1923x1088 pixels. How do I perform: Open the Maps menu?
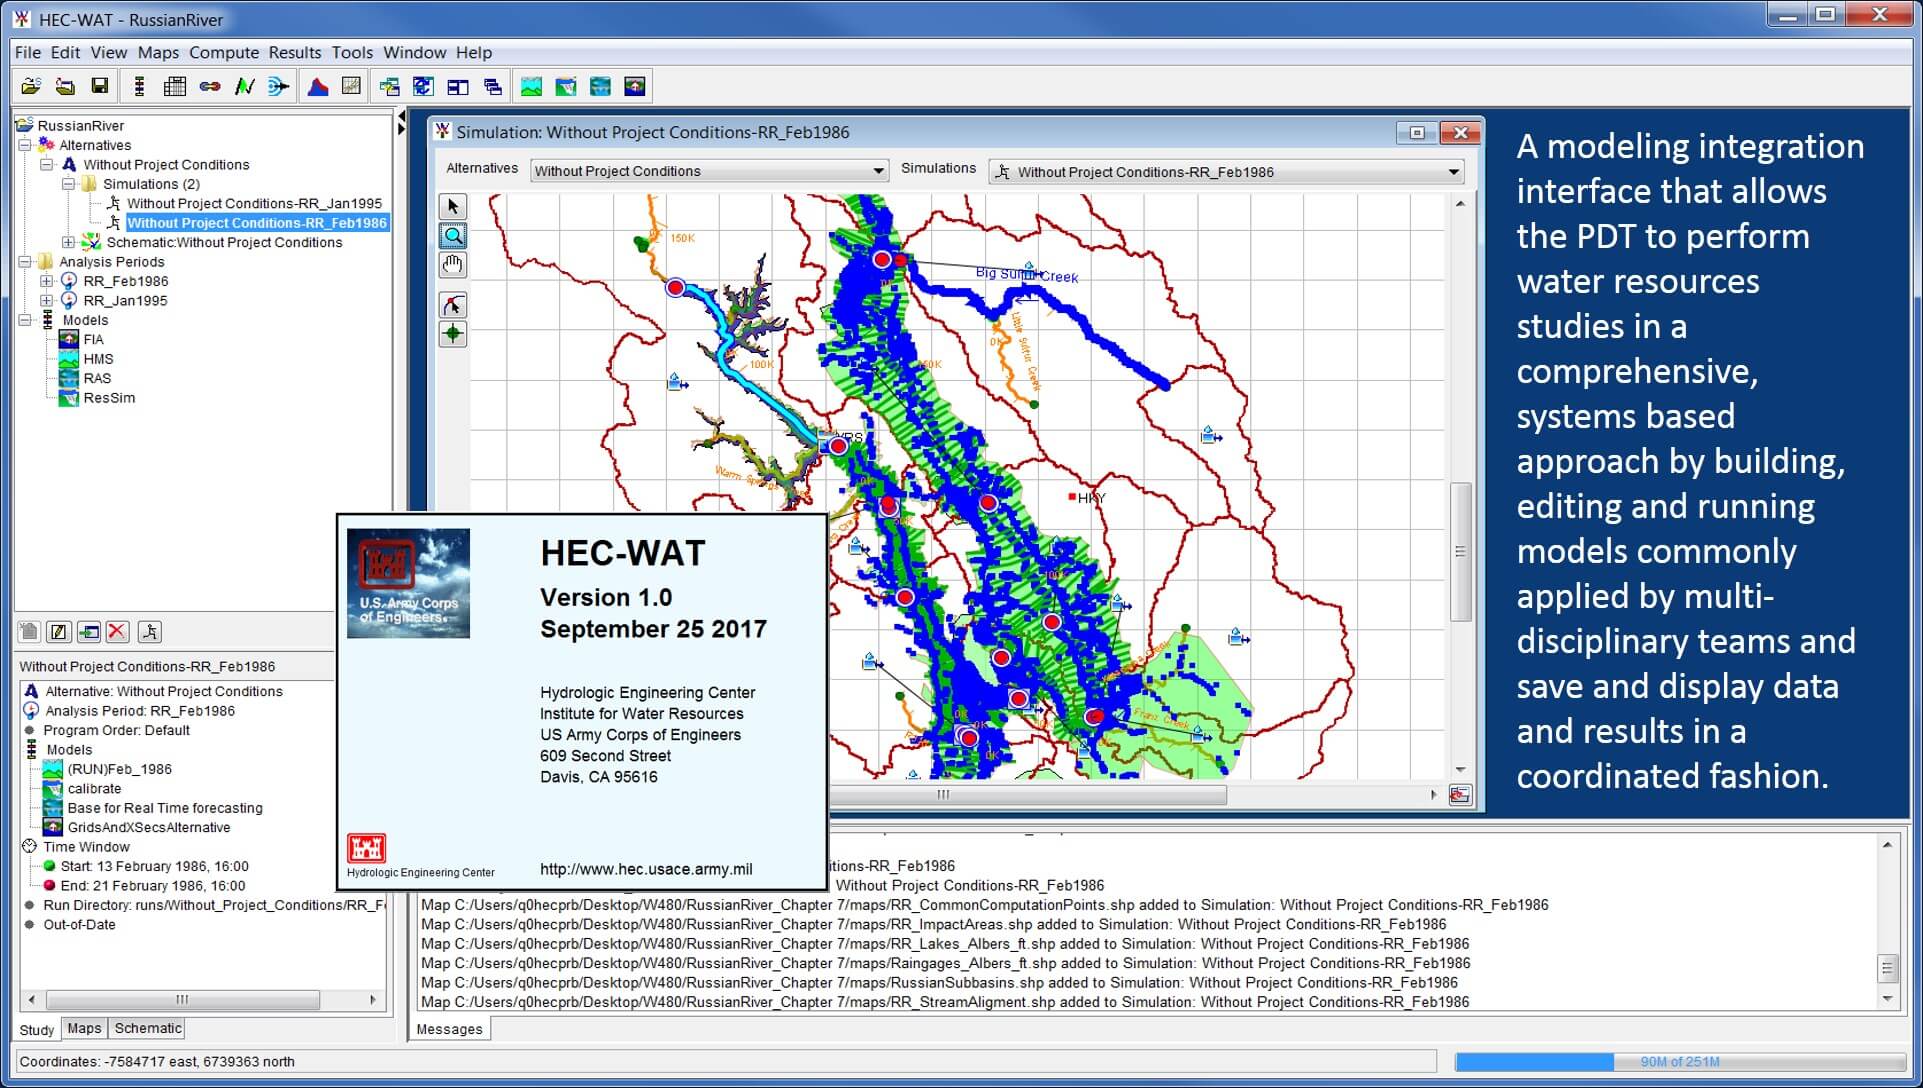158,53
